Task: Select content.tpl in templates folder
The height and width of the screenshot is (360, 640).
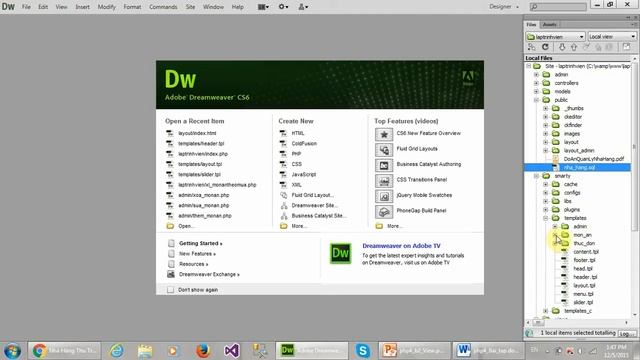Action: (x=586, y=252)
